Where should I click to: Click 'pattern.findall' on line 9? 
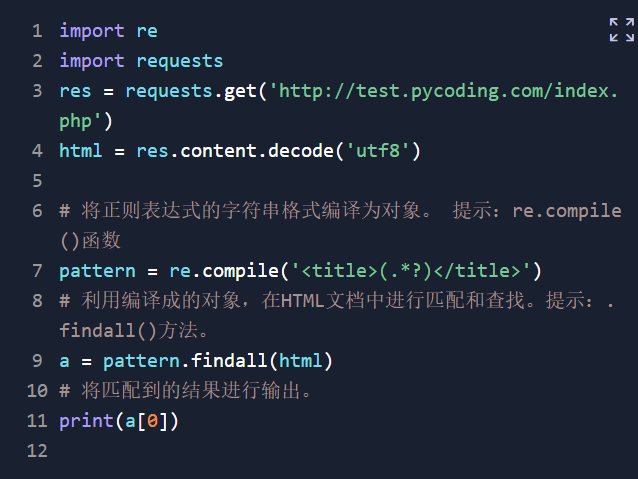coord(185,361)
